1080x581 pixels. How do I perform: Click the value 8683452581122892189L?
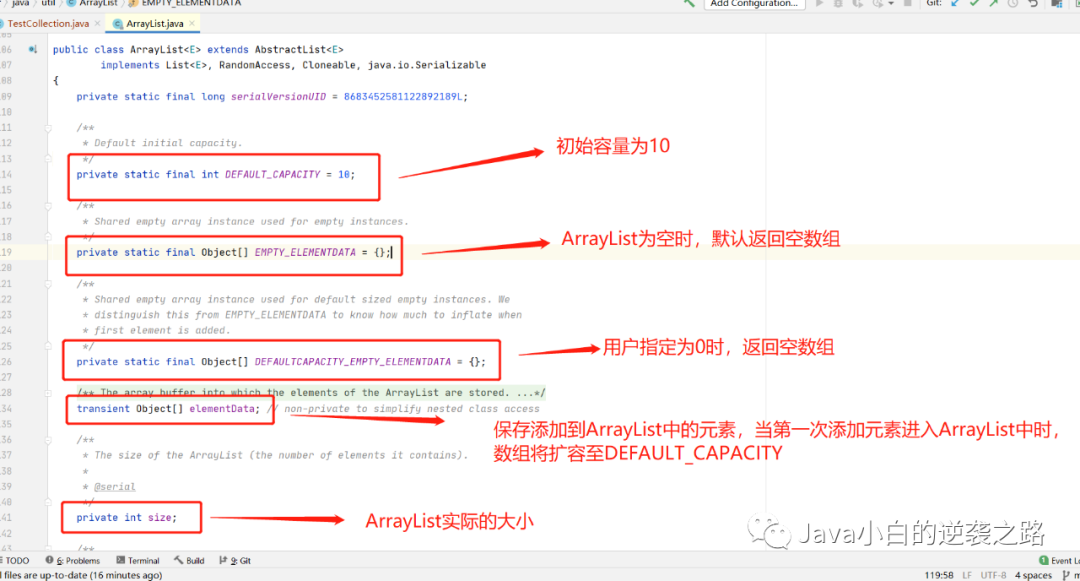pyautogui.click(x=403, y=96)
